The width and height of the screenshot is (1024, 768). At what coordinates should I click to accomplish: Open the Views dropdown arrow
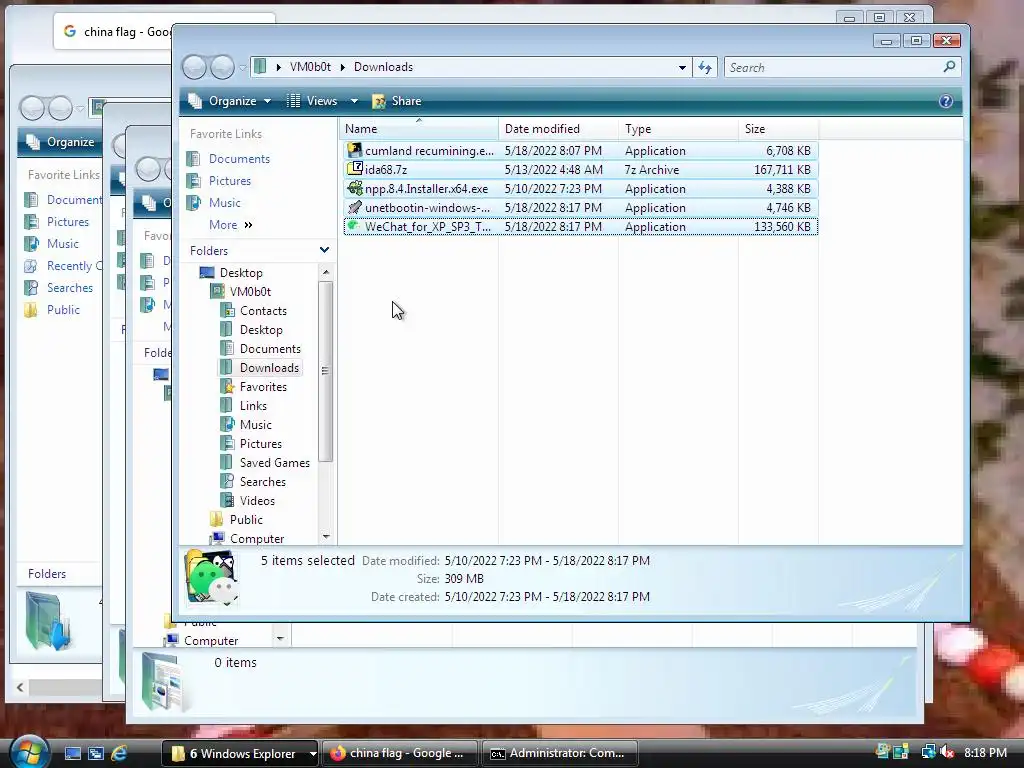tap(354, 101)
